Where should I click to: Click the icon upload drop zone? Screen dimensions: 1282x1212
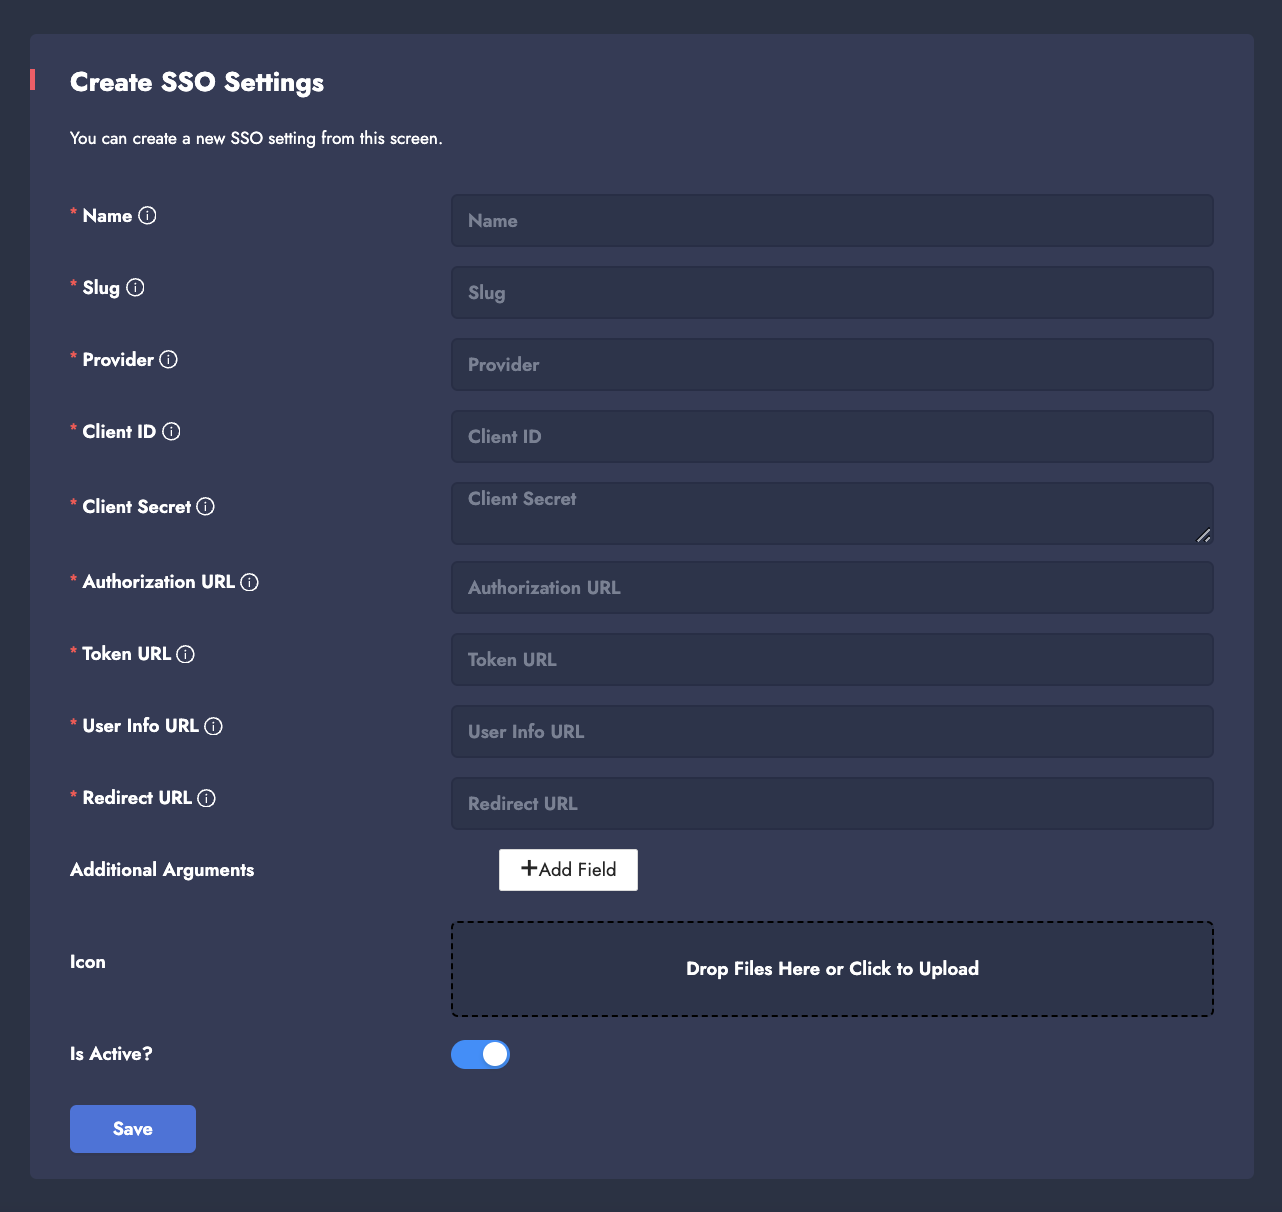coord(832,969)
